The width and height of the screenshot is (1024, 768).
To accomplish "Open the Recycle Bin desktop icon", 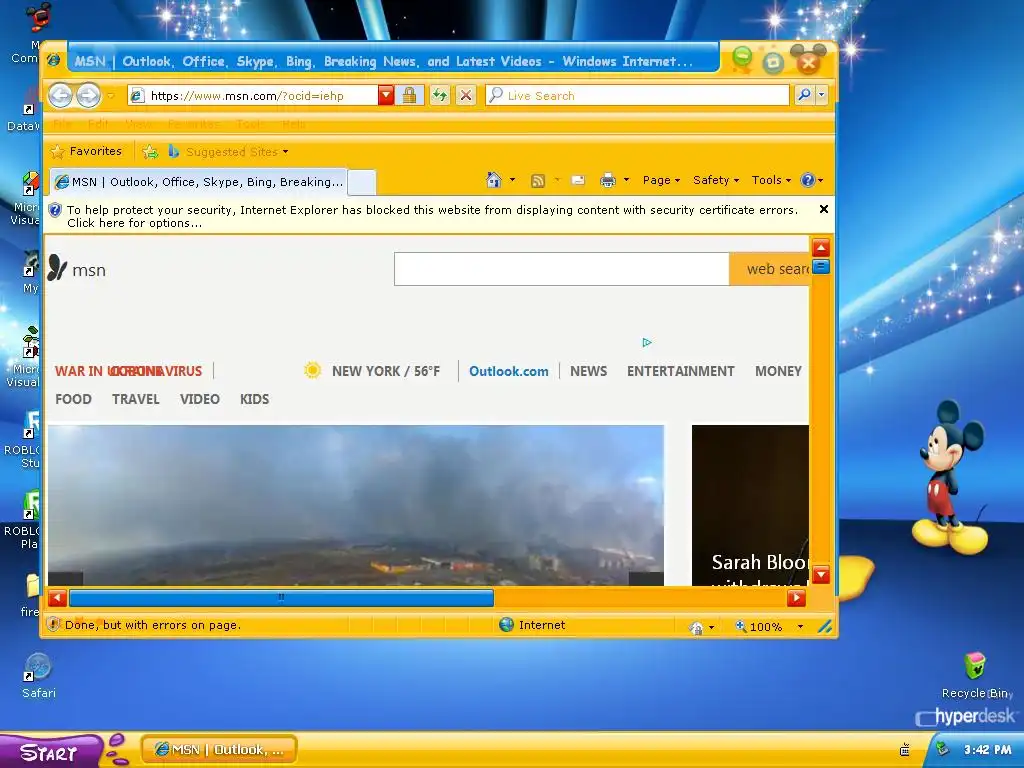I will click(975, 676).
